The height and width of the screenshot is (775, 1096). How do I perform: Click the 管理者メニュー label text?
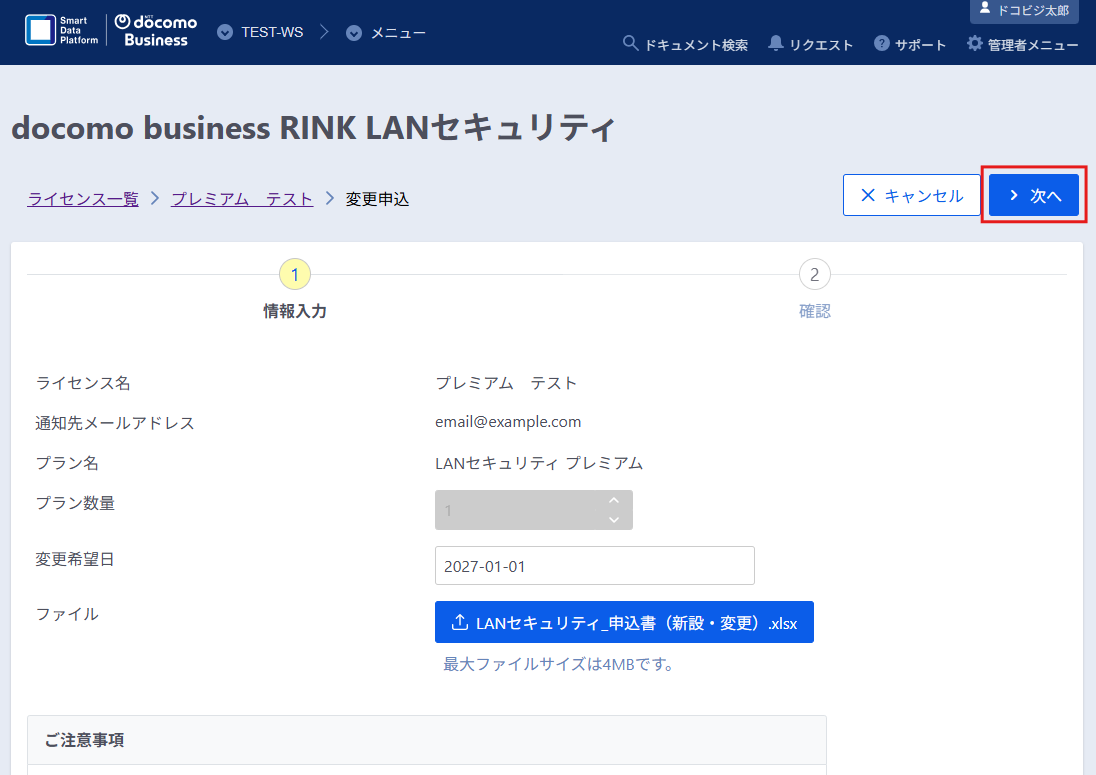coord(1033,45)
